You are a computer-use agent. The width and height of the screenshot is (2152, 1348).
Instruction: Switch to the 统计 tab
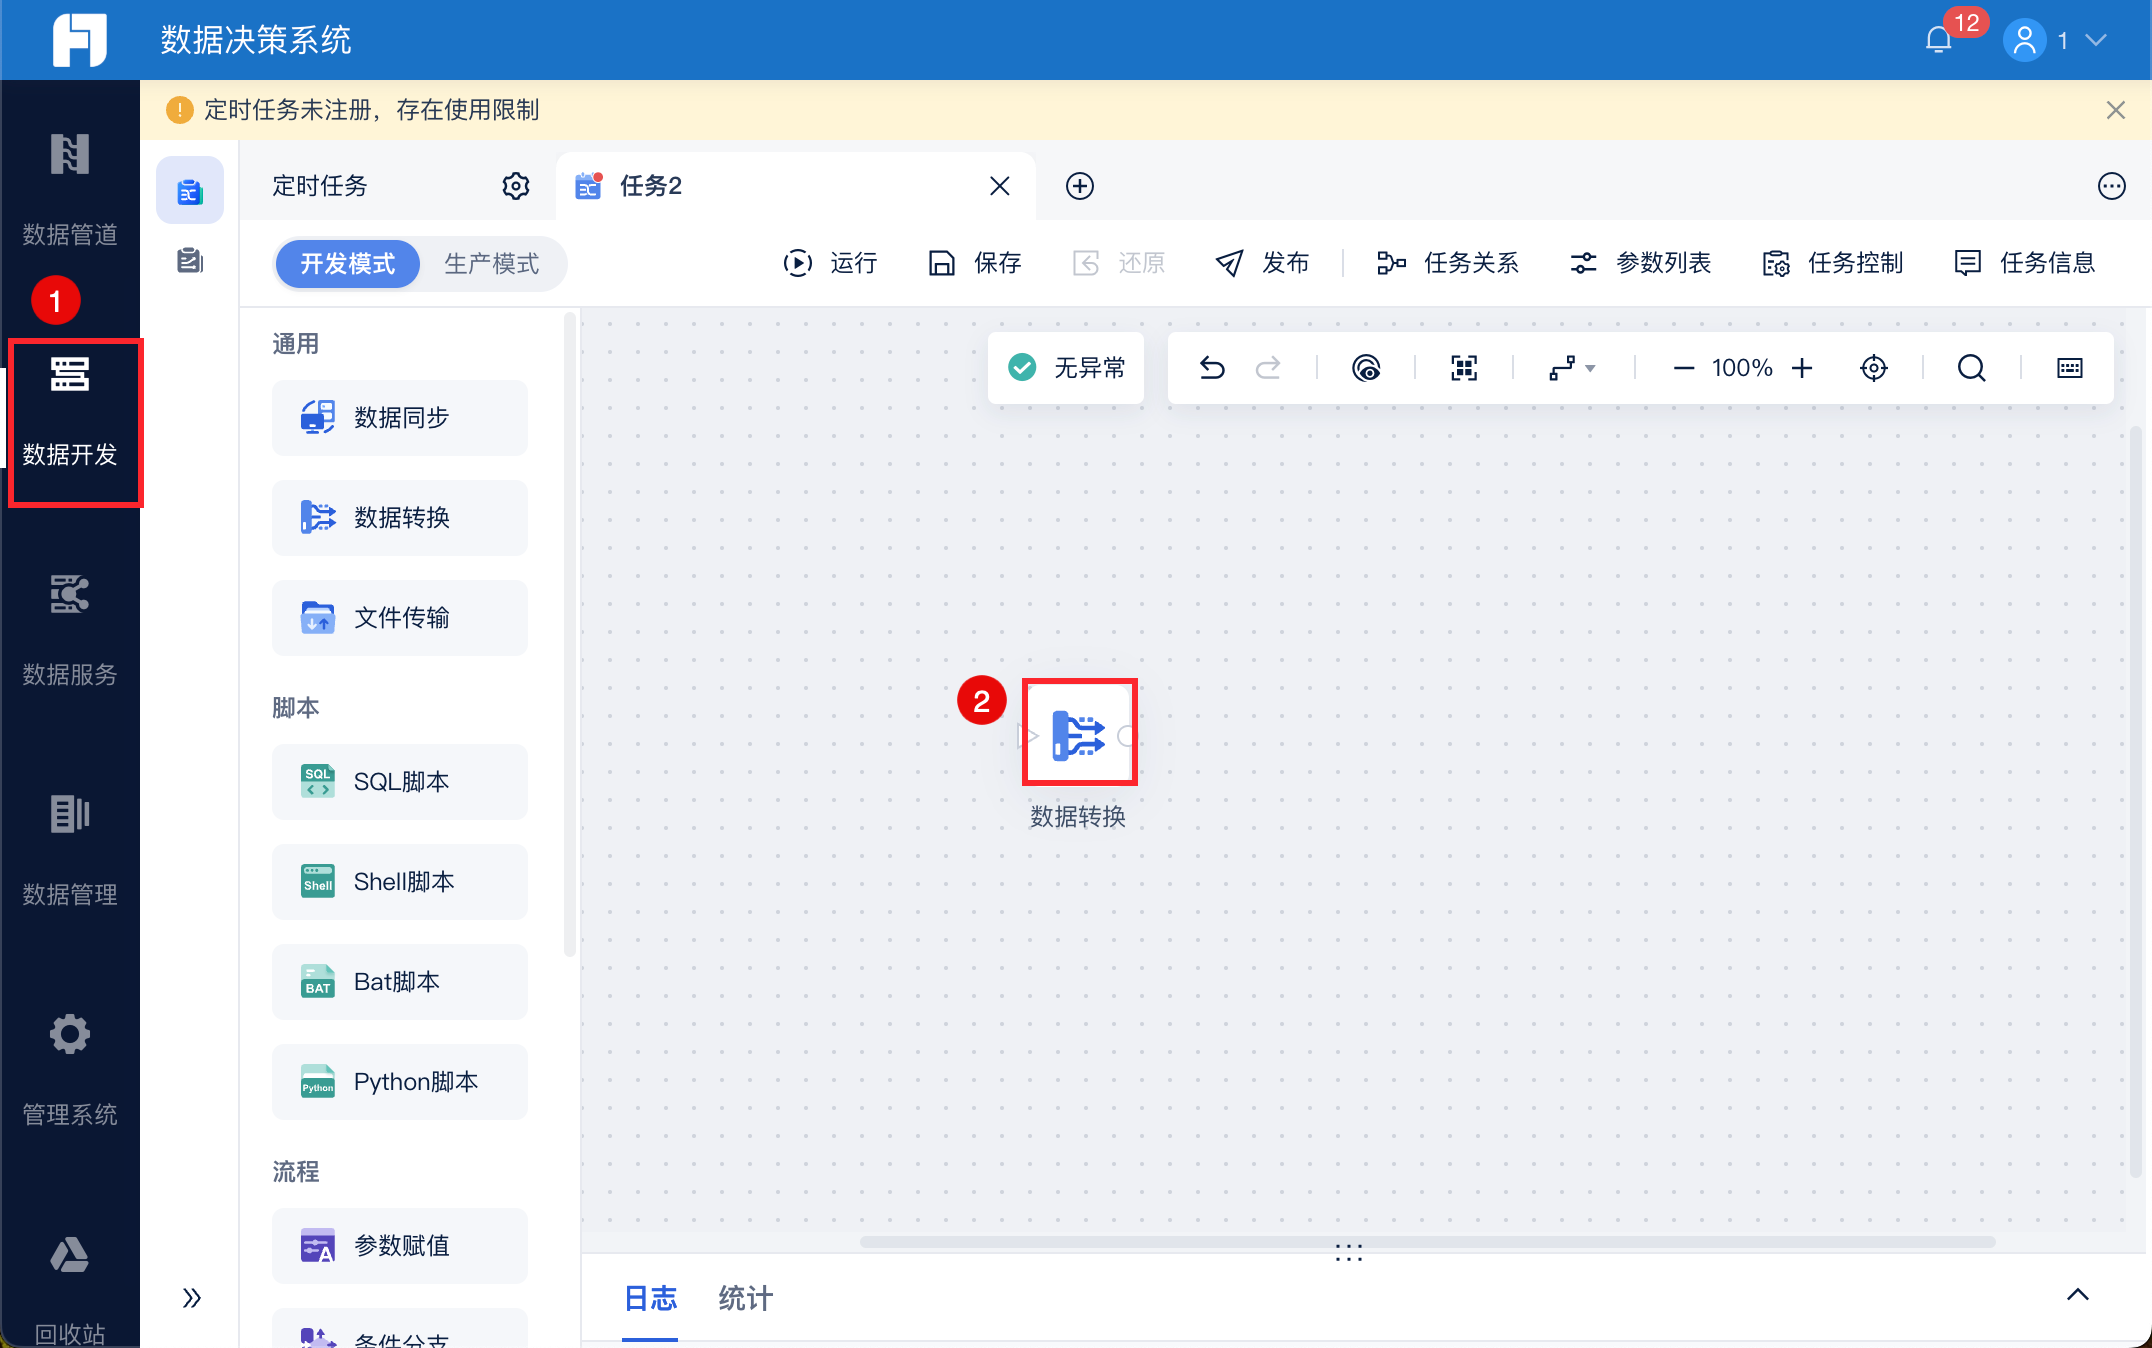[745, 1298]
